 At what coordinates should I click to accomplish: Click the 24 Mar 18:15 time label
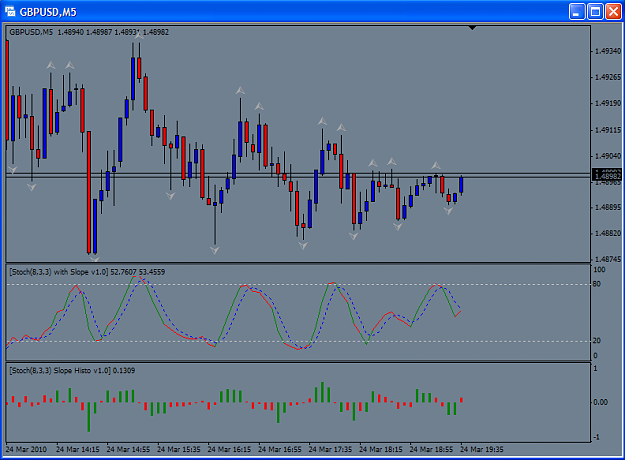pyautogui.click(x=381, y=449)
